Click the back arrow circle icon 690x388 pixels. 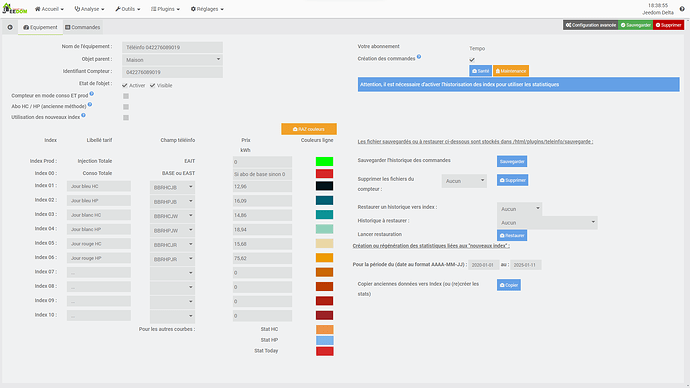tap(10, 27)
